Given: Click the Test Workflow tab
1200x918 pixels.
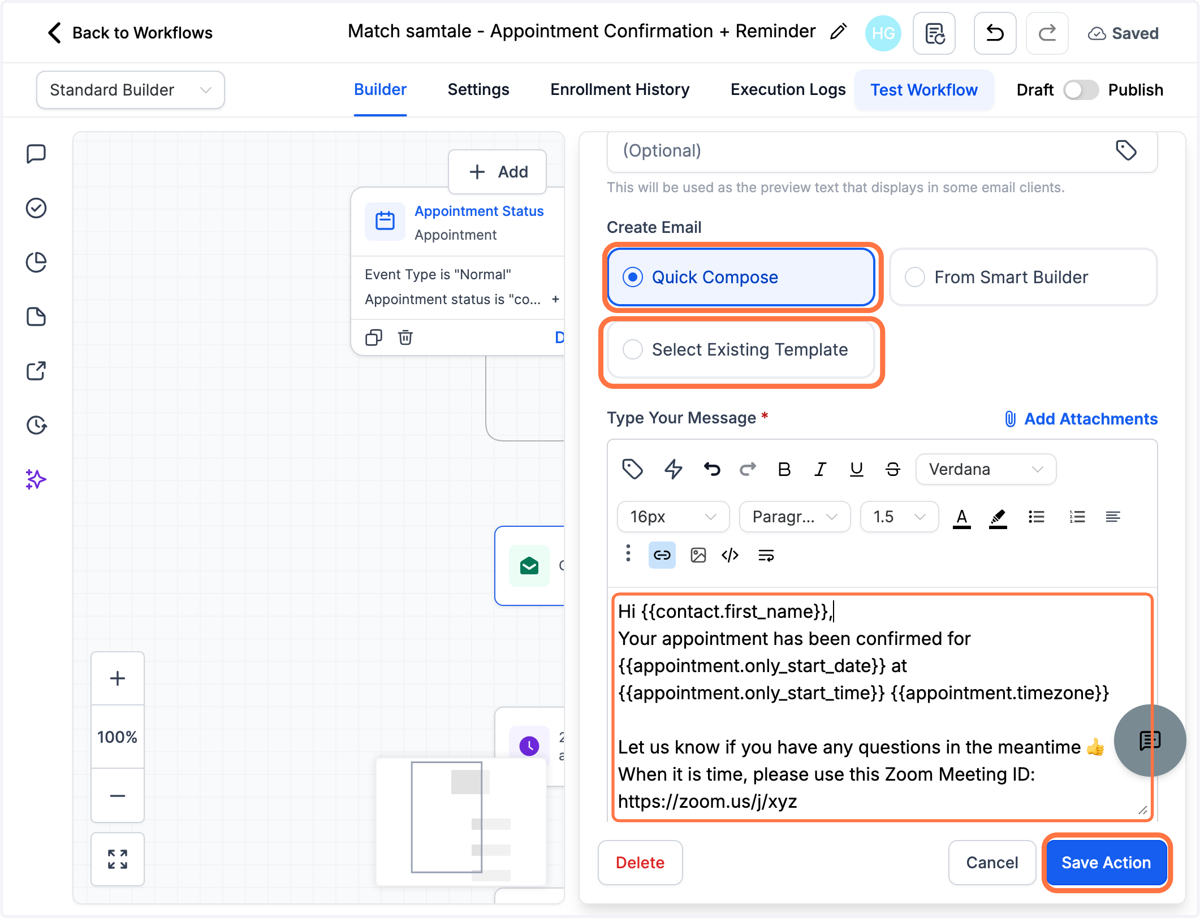Looking at the screenshot, I should coord(924,90).
